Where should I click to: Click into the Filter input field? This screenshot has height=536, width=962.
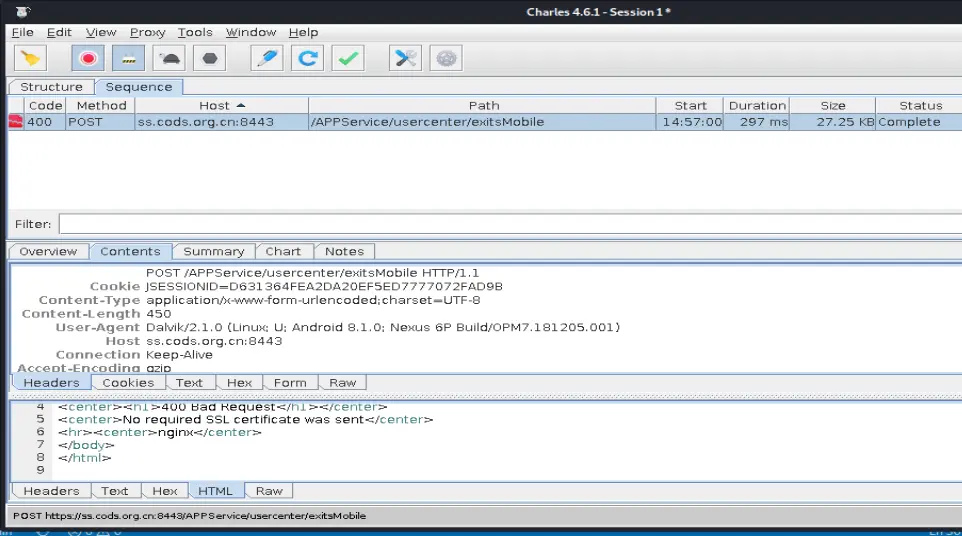pos(510,224)
